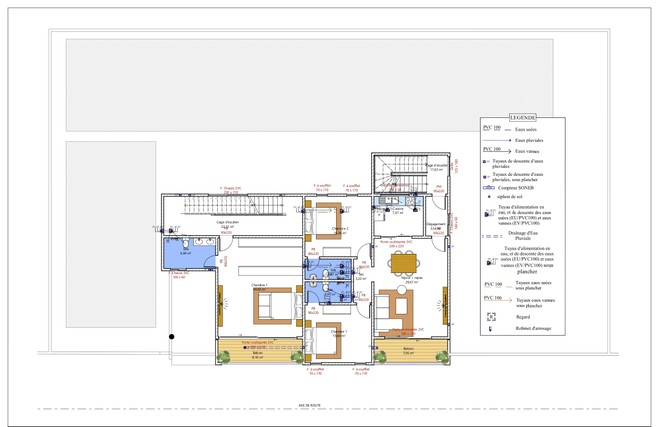Click the Compteur SONEB symbol in legend
Viewport: 659px width, 427px height.
coord(489,187)
